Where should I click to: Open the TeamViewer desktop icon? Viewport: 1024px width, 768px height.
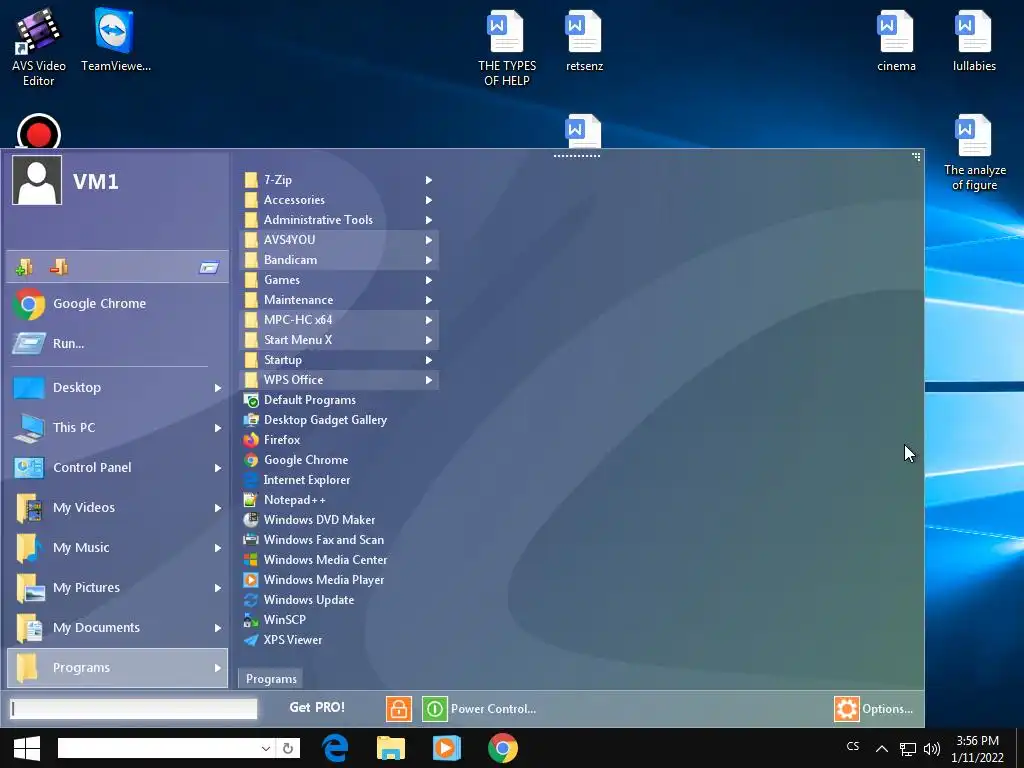(x=116, y=39)
